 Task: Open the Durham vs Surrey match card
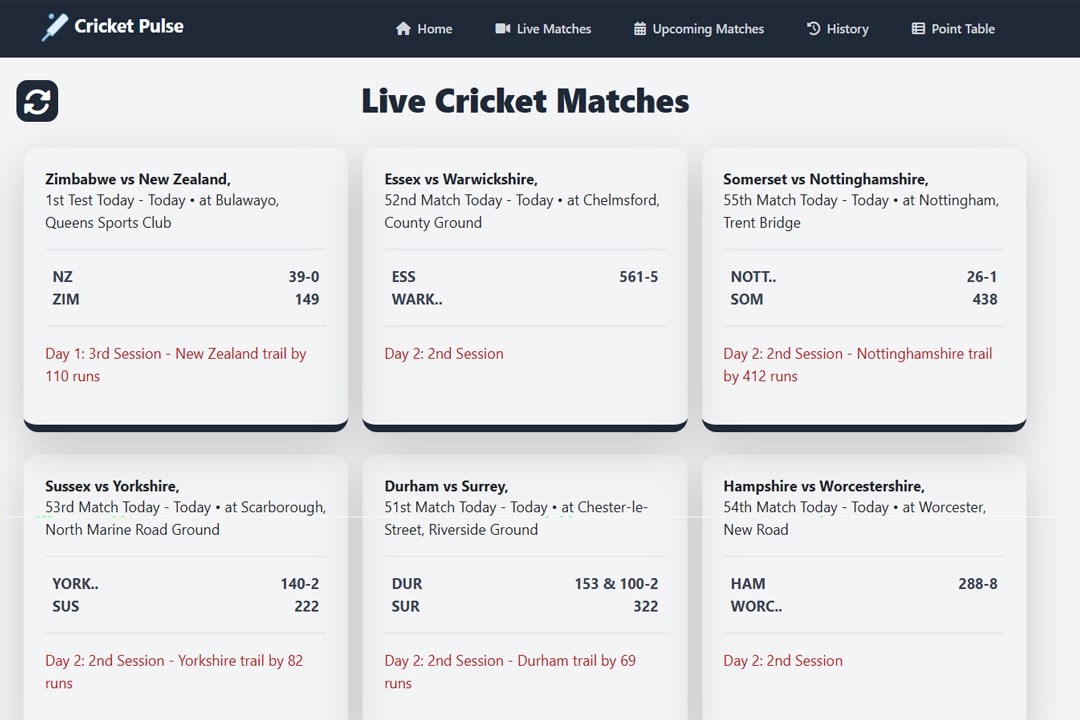click(524, 590)
